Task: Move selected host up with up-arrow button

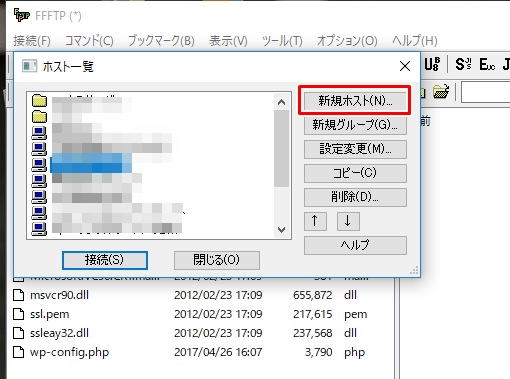Action: (x=315, y=221)
